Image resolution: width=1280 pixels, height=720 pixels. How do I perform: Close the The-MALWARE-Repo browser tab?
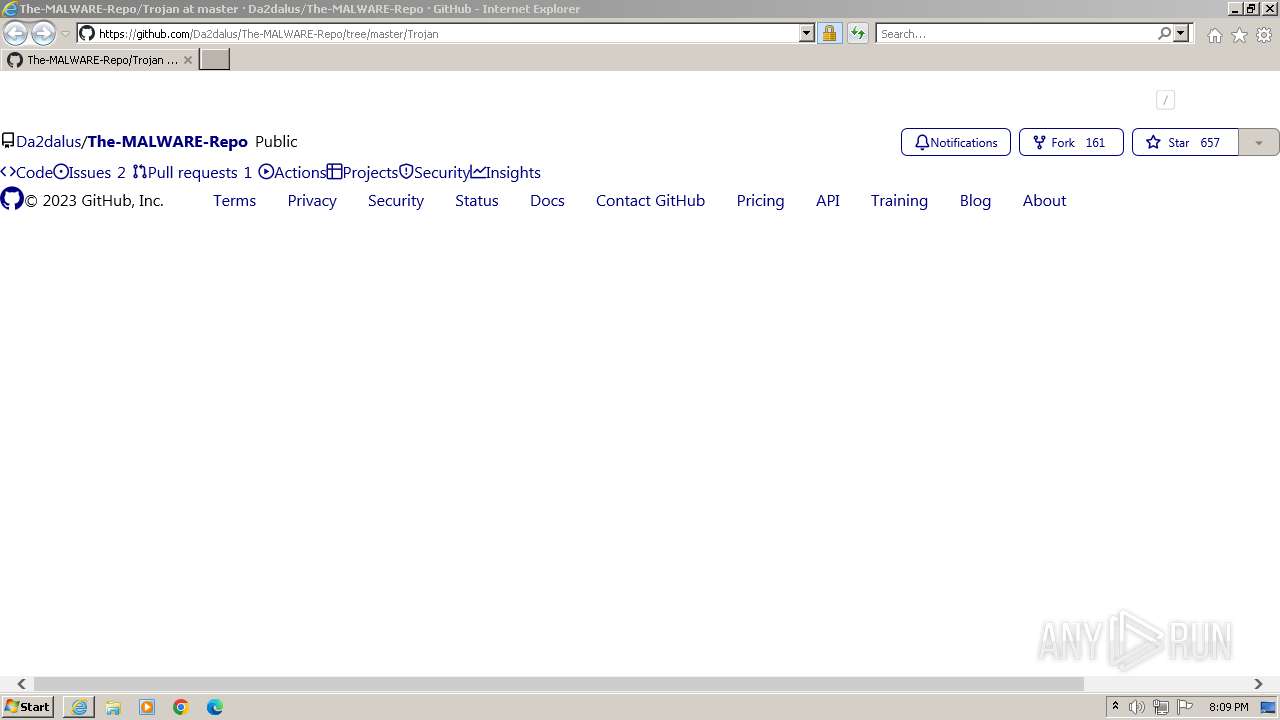(188, 60)
